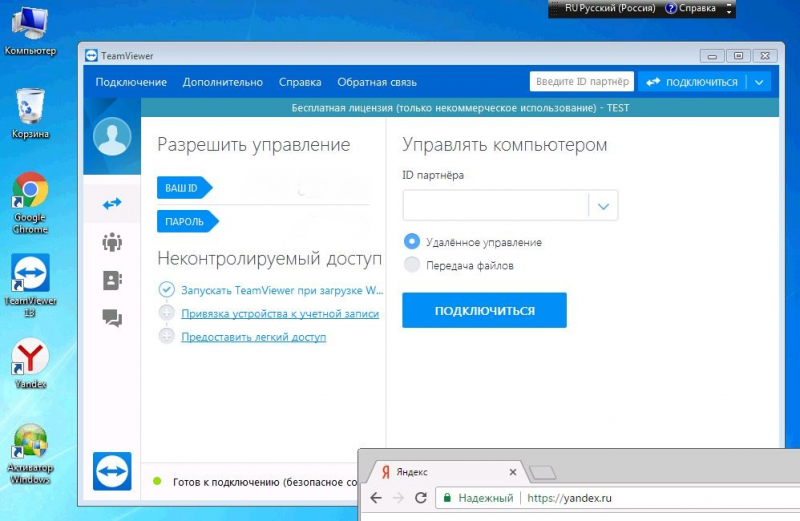Click the Готов к подключению status text
The height and width of the screenshot is (521, 800).
(x=265, y=482)
